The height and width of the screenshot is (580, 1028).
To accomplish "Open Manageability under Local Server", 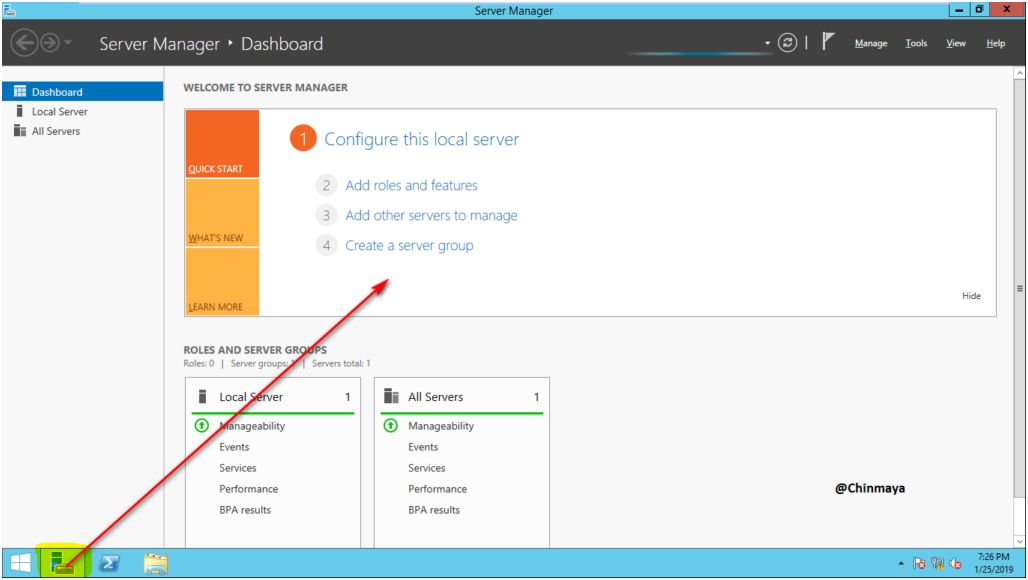I will pos(252,426).
